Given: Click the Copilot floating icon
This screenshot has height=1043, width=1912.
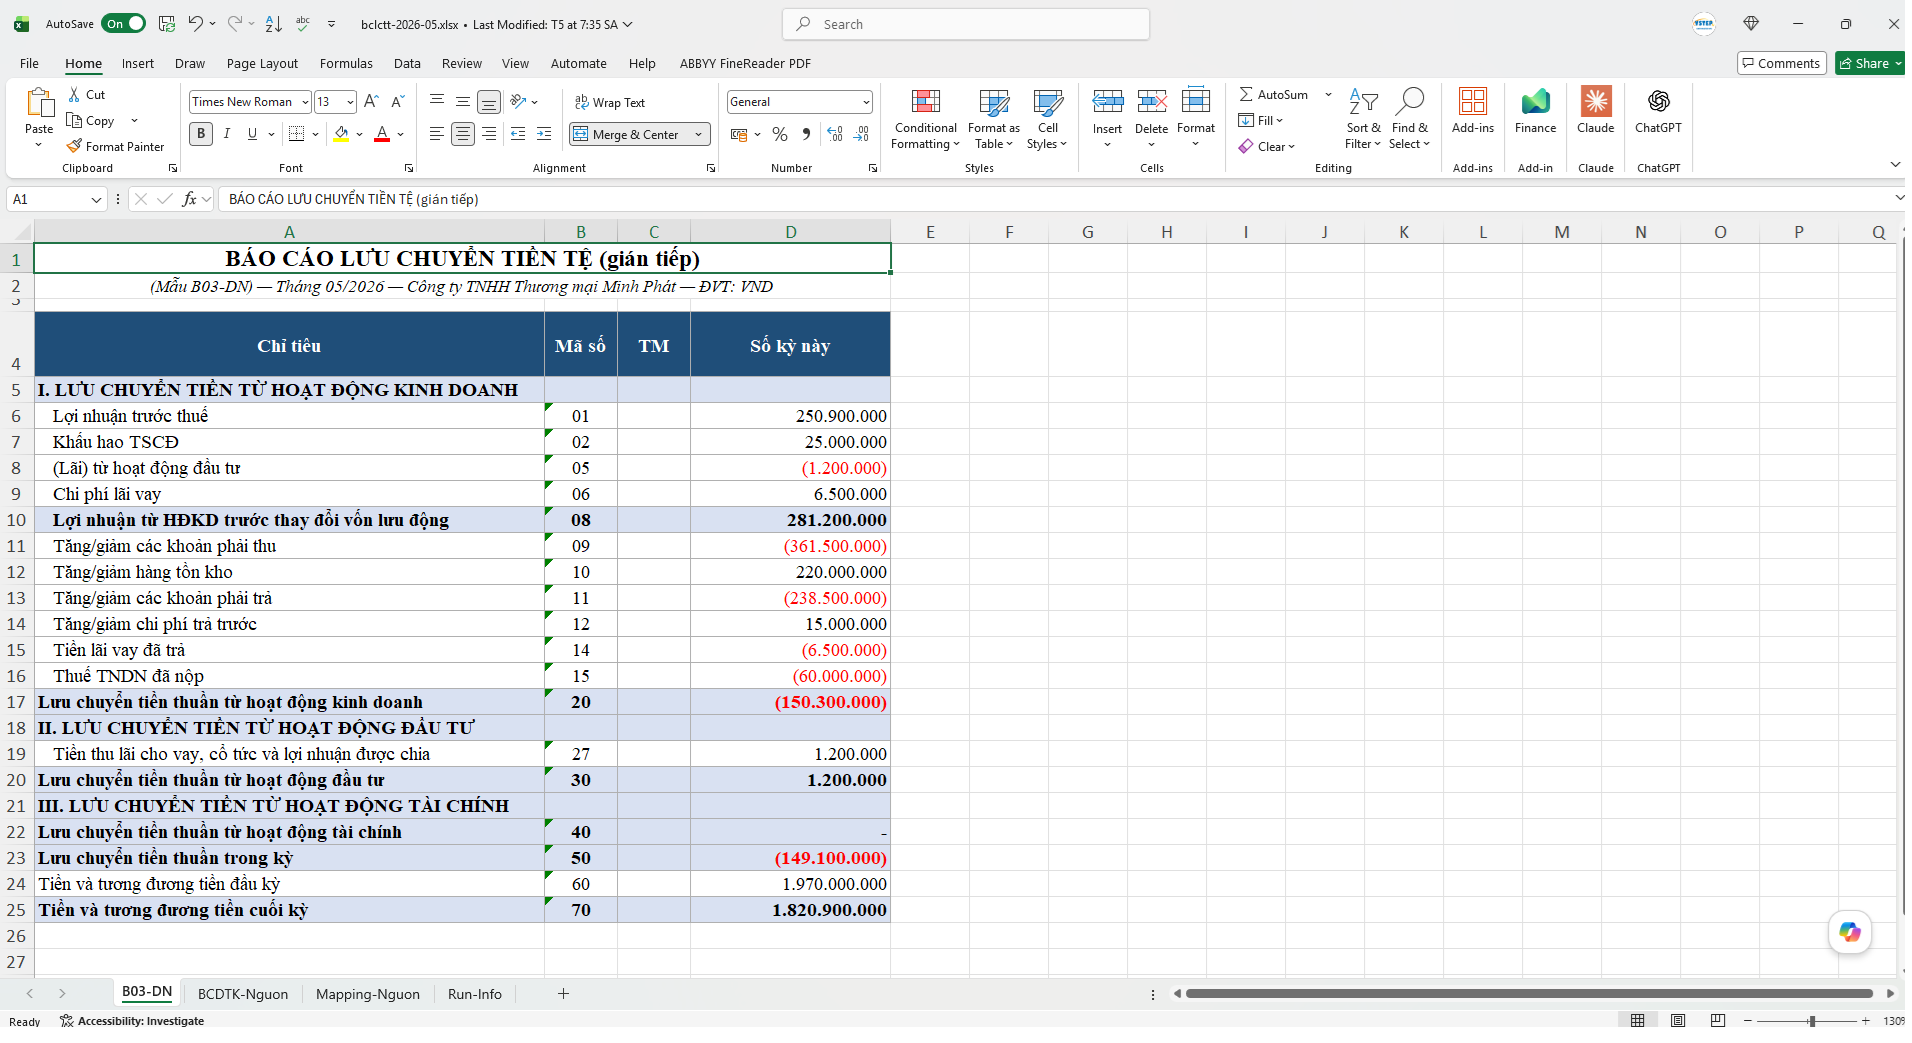Looking at the screenshot, I should point(1850,932).
